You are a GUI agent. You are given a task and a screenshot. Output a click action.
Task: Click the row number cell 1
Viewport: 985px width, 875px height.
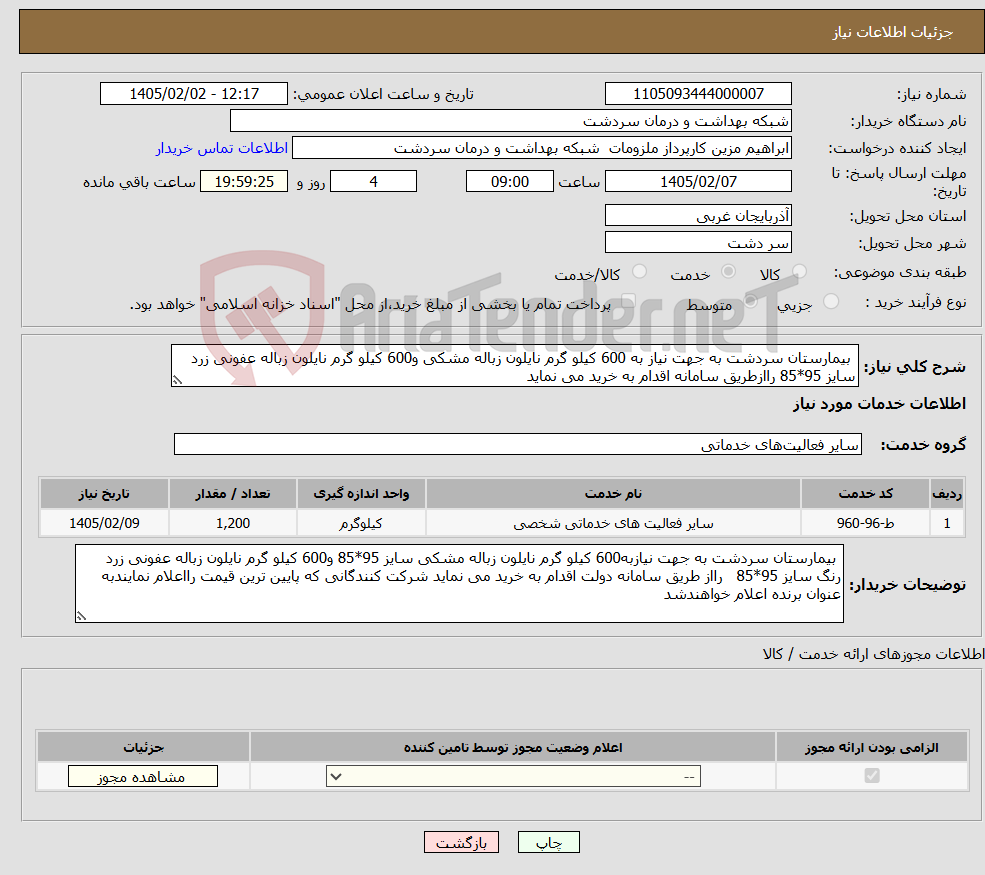[x=947, y=523]
